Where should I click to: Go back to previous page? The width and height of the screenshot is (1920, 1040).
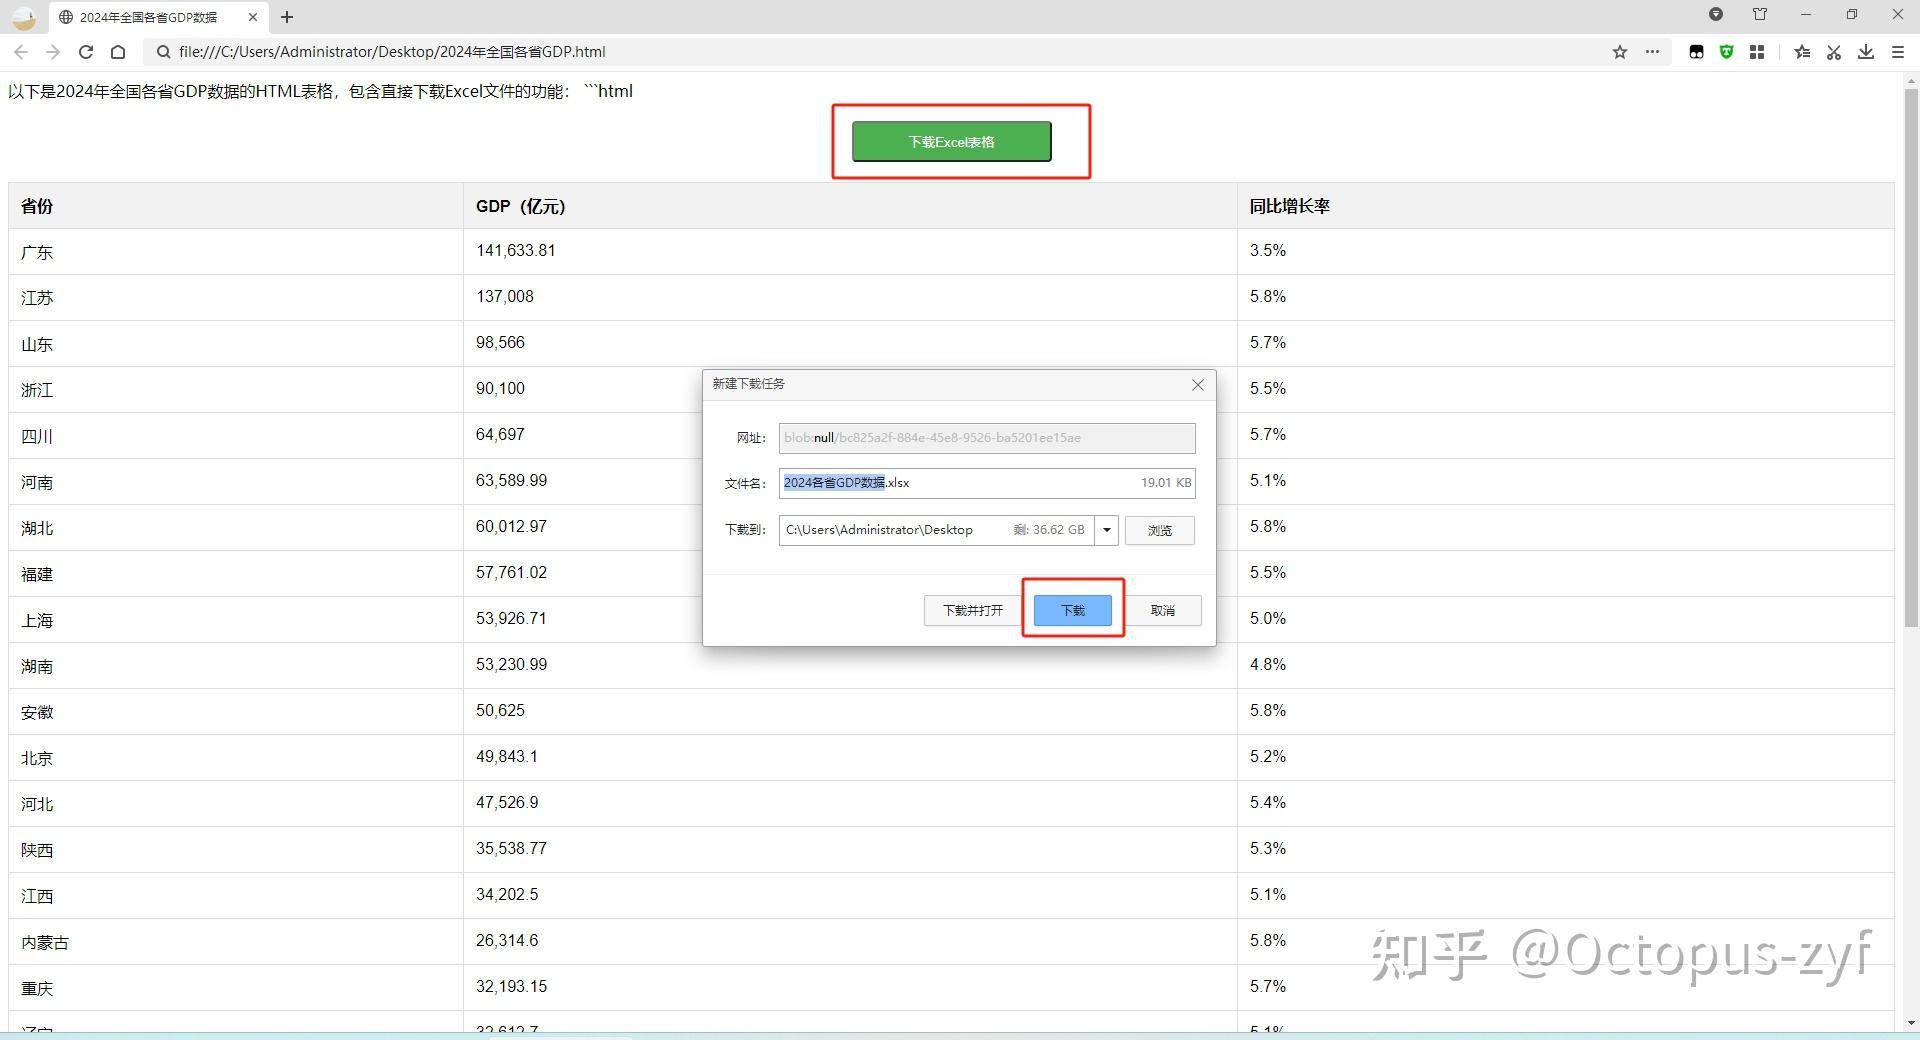20,52
